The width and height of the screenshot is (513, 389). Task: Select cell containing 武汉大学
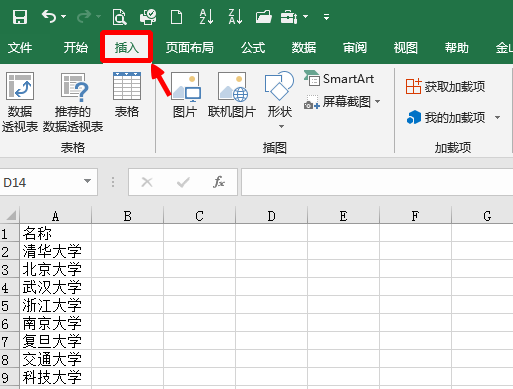[55, 287]
